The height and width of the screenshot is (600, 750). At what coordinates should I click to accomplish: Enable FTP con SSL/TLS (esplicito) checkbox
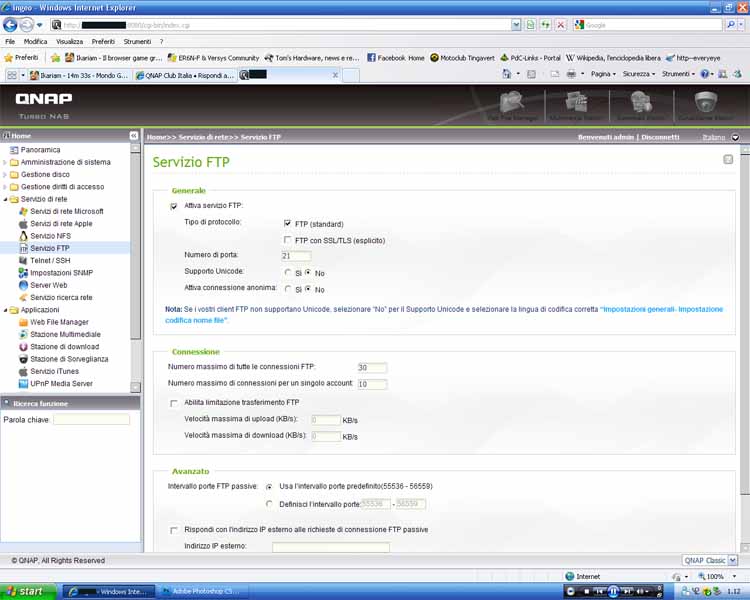tap(288, 240)
